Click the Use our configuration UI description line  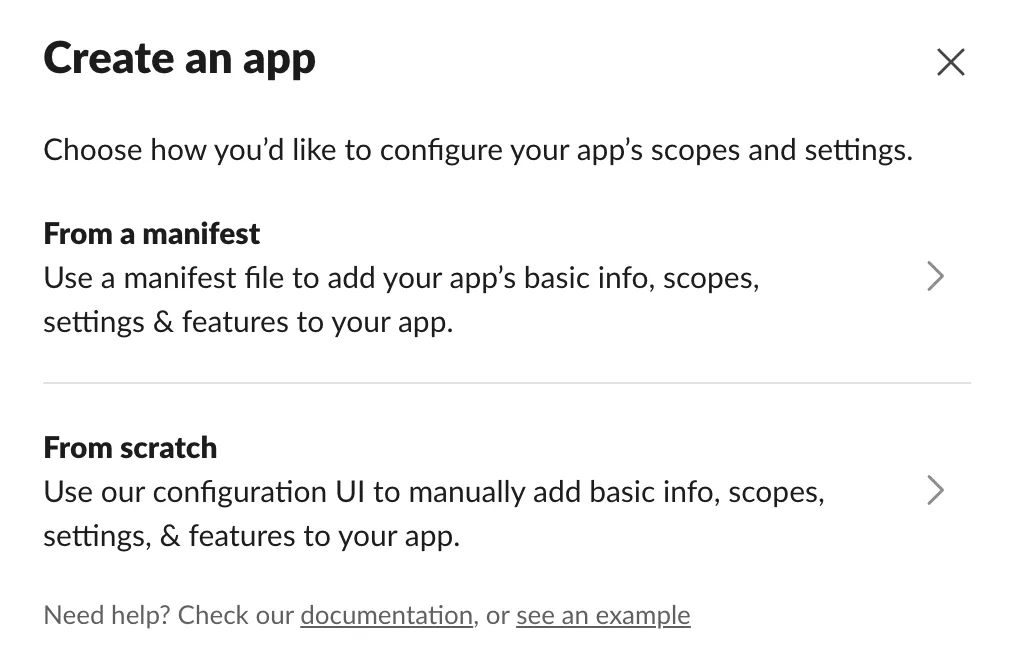[x=433, y=492]
